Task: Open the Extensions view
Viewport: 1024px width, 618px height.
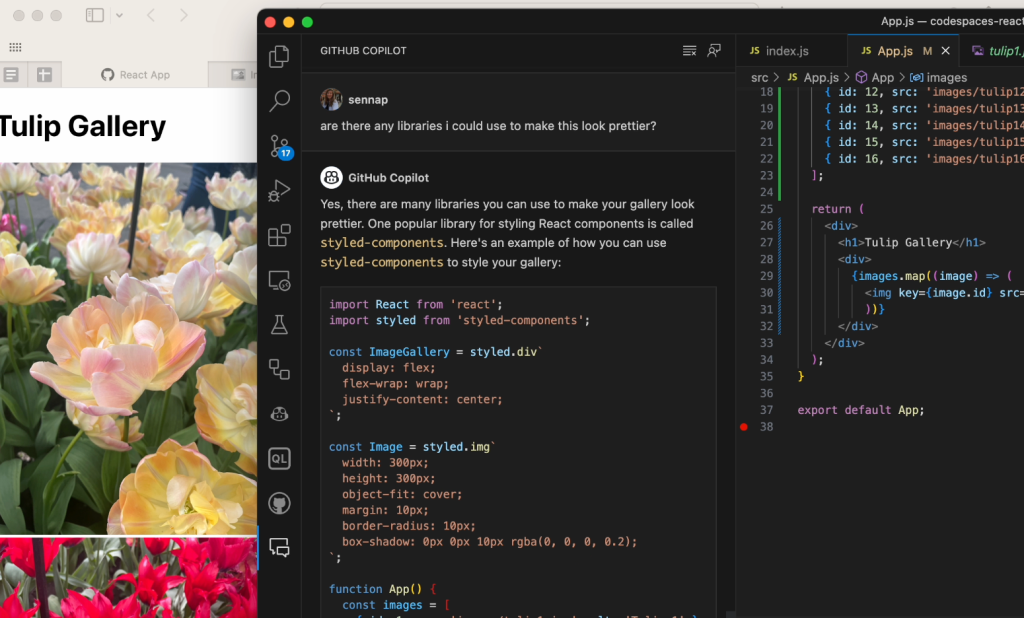Action: click(x=279, y=234)
